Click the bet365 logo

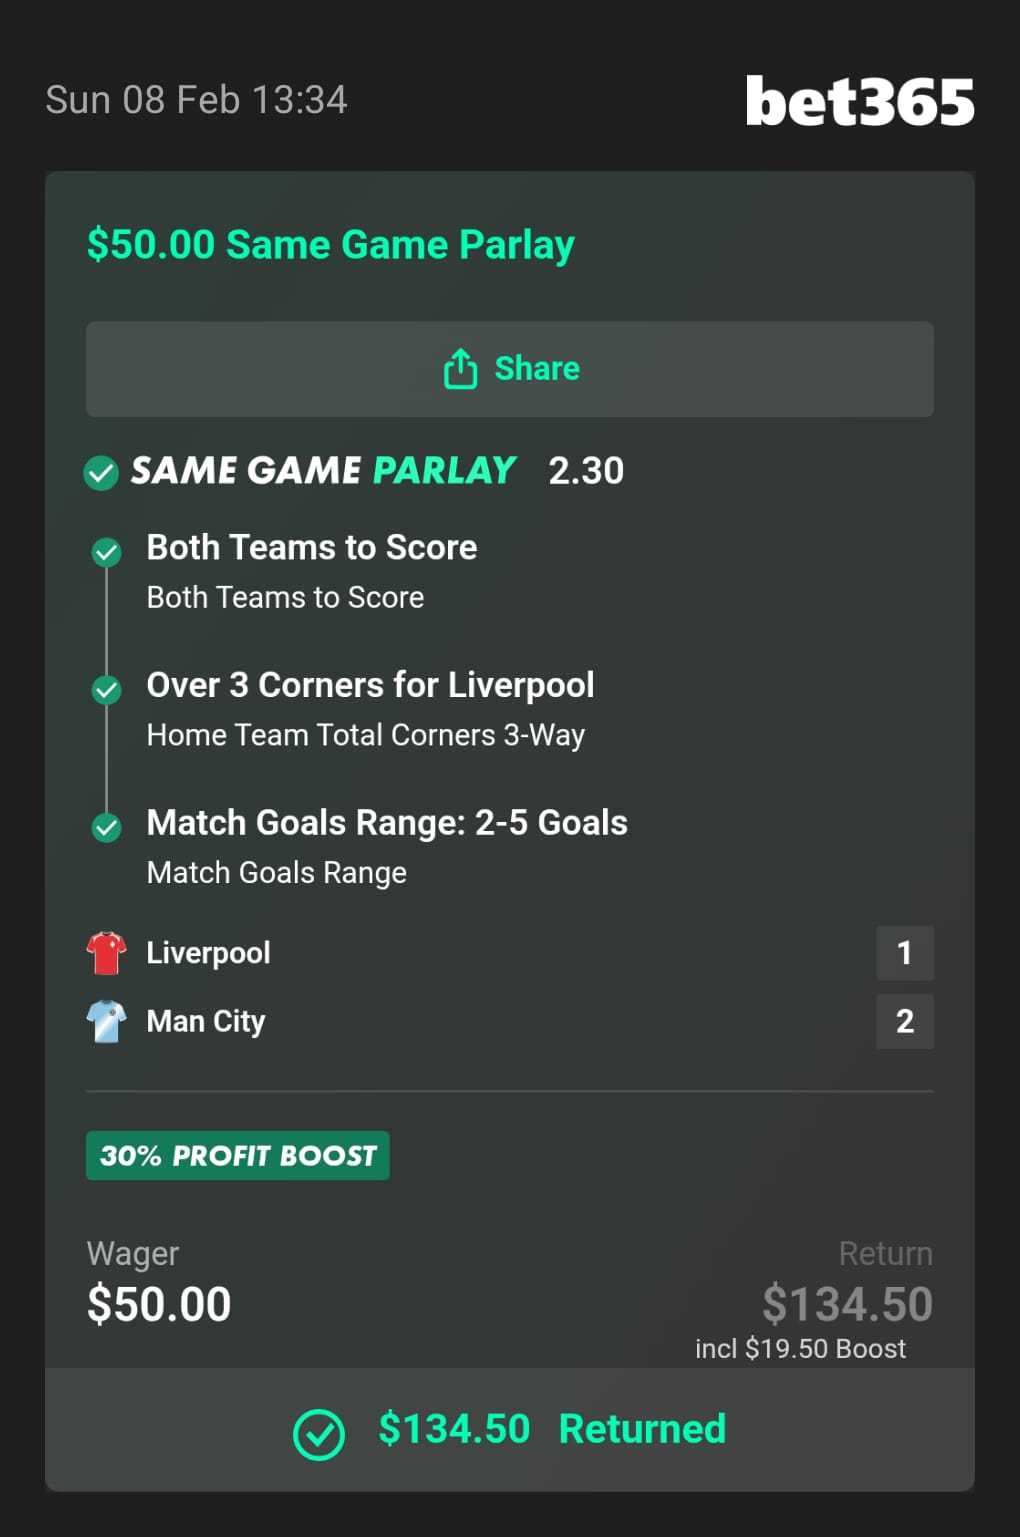click(859, 101)
